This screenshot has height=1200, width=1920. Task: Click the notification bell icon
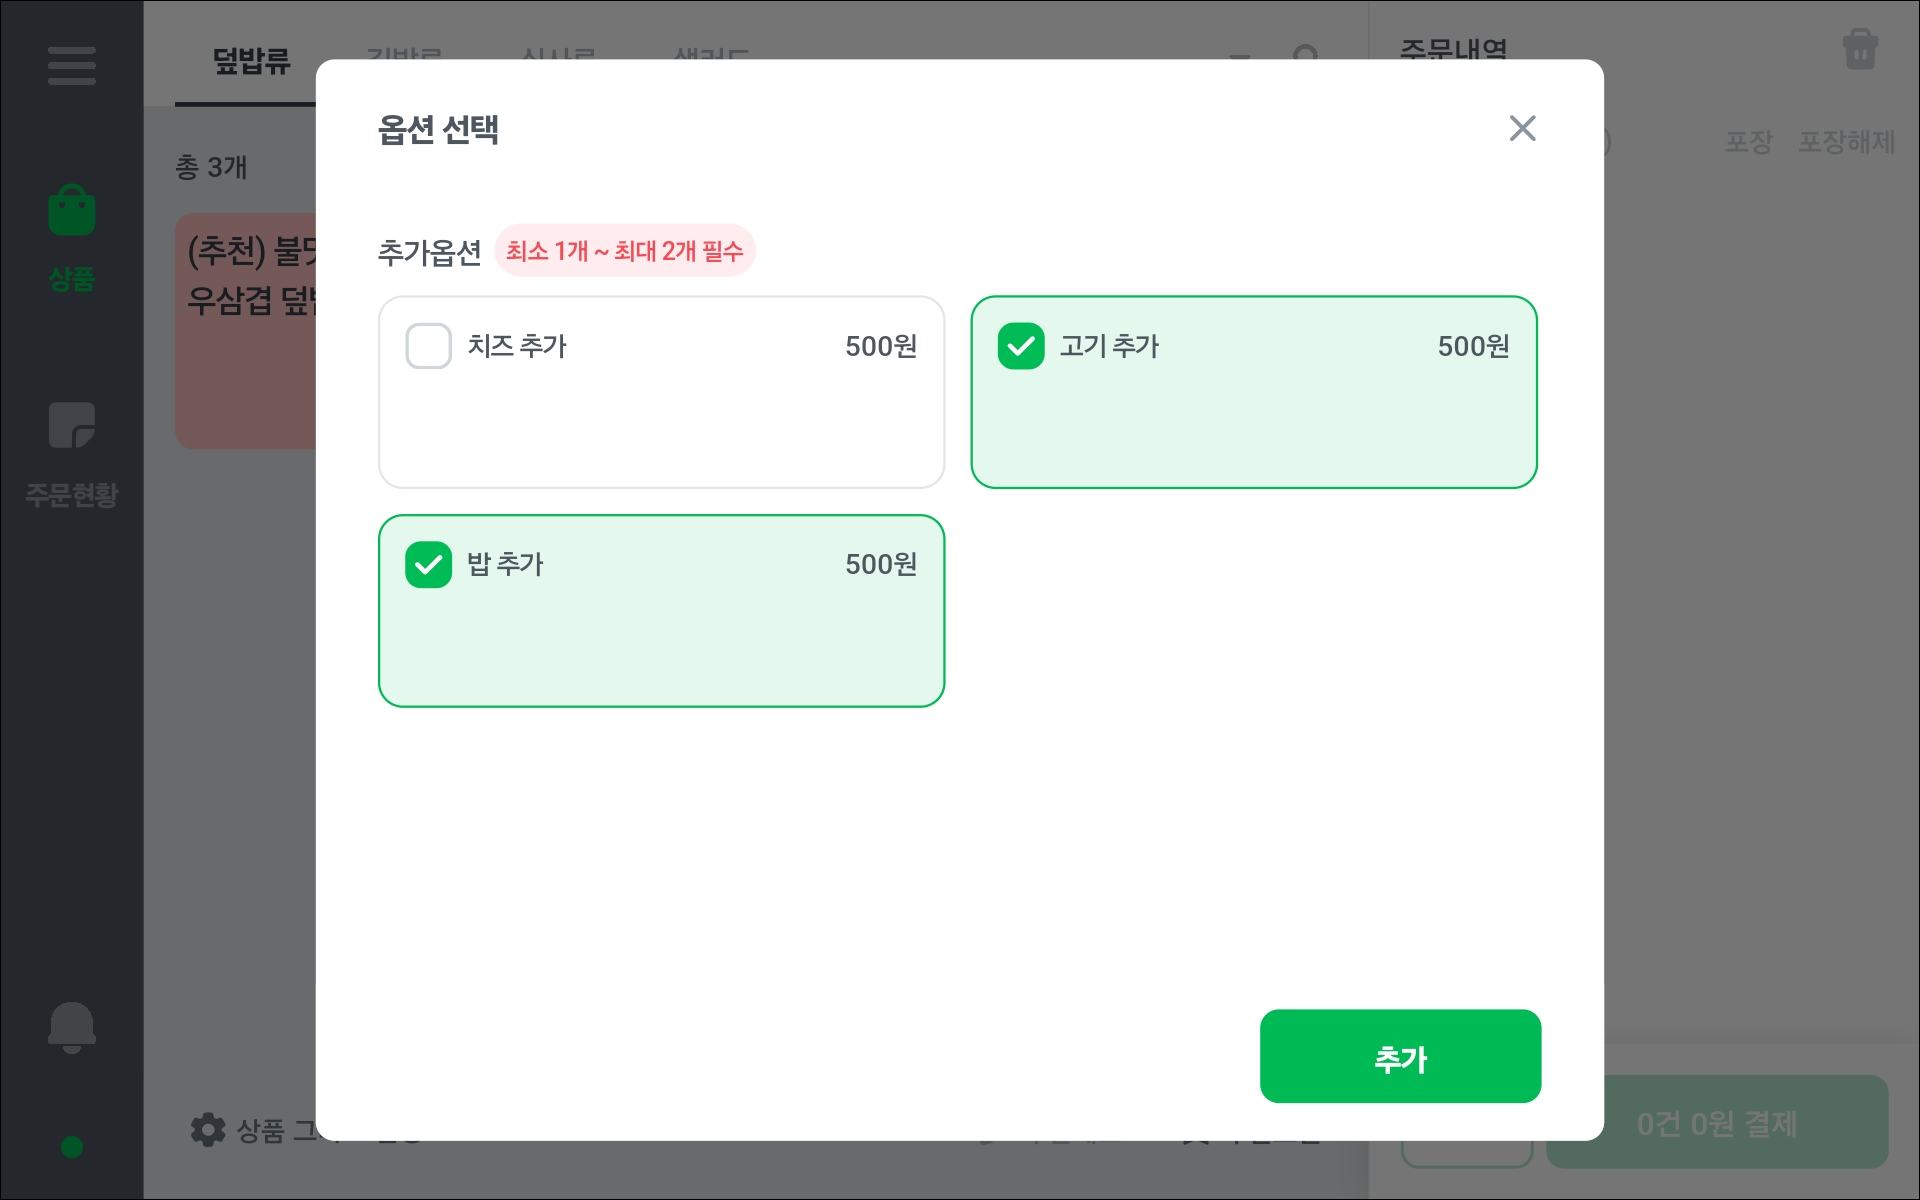(x=72, y=1027)
